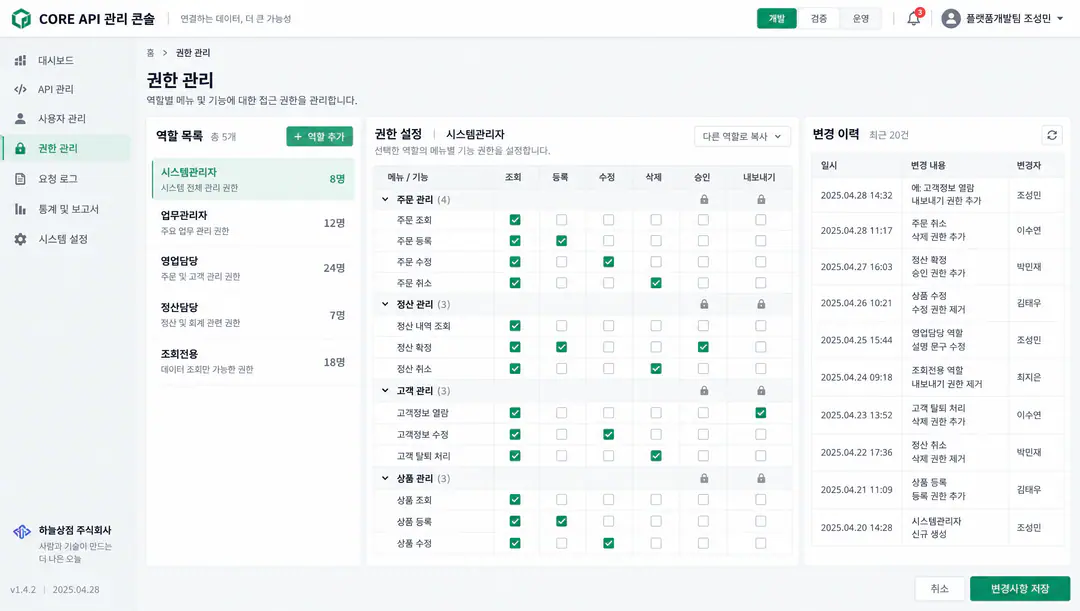Viewport: 1080px width, 611px height.
Task: Uncheck 수정 for 고객정보 수정
Action: [x=608, y=435]
